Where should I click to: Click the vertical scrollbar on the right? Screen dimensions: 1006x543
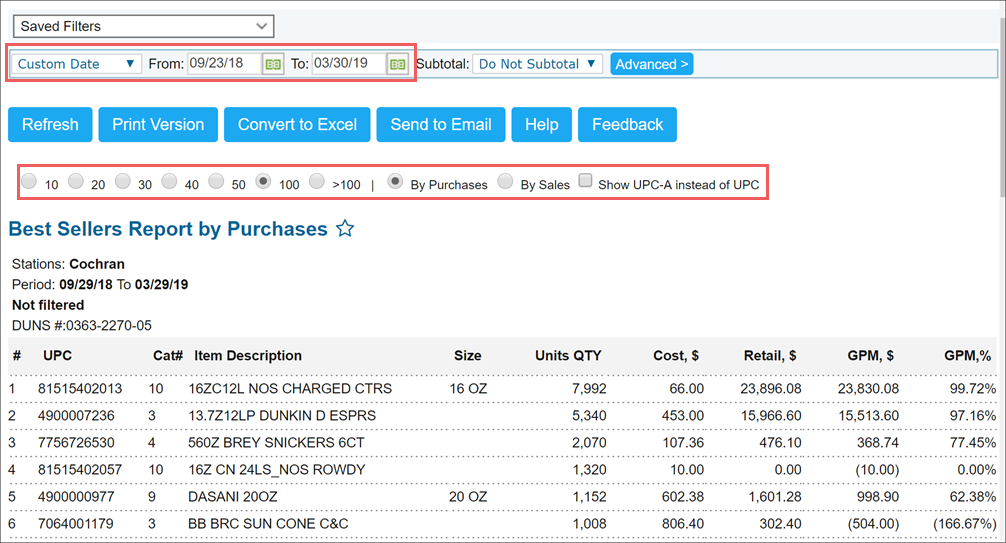1002,109
